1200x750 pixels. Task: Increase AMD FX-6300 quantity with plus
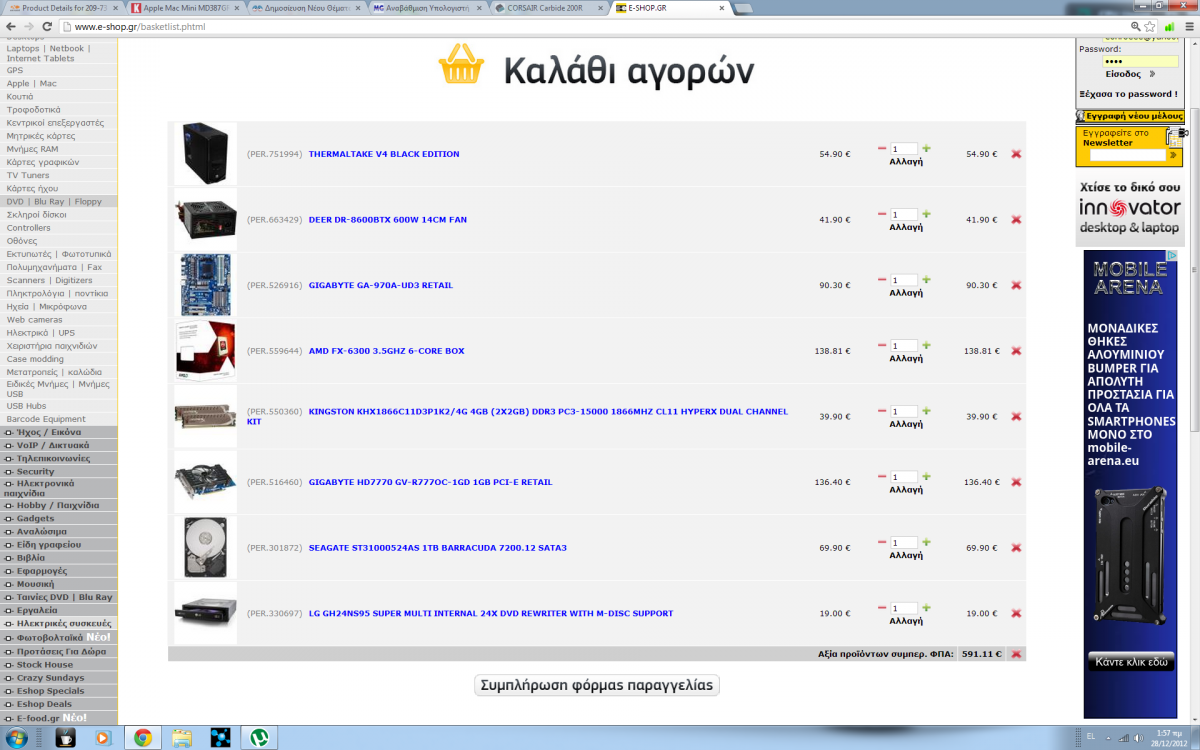pos(926,345)
